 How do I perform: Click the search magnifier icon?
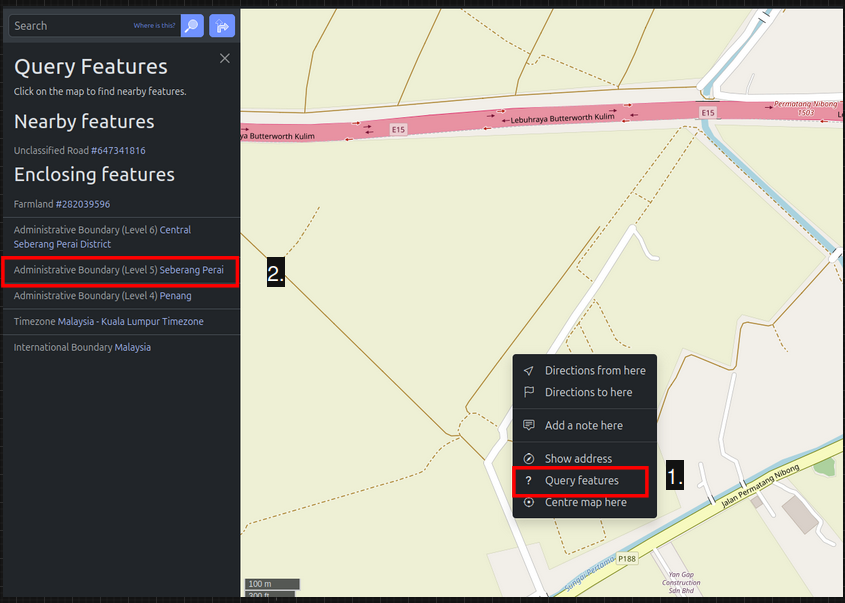coord(191,25)
